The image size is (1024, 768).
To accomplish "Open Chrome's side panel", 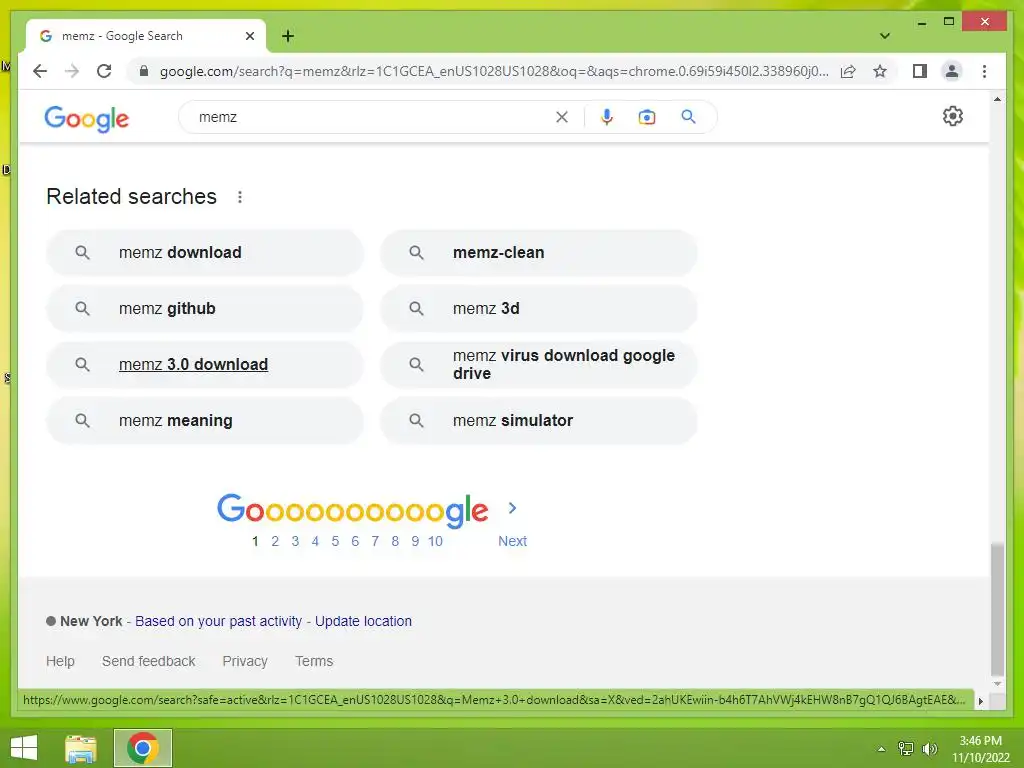I will (920, 71).
